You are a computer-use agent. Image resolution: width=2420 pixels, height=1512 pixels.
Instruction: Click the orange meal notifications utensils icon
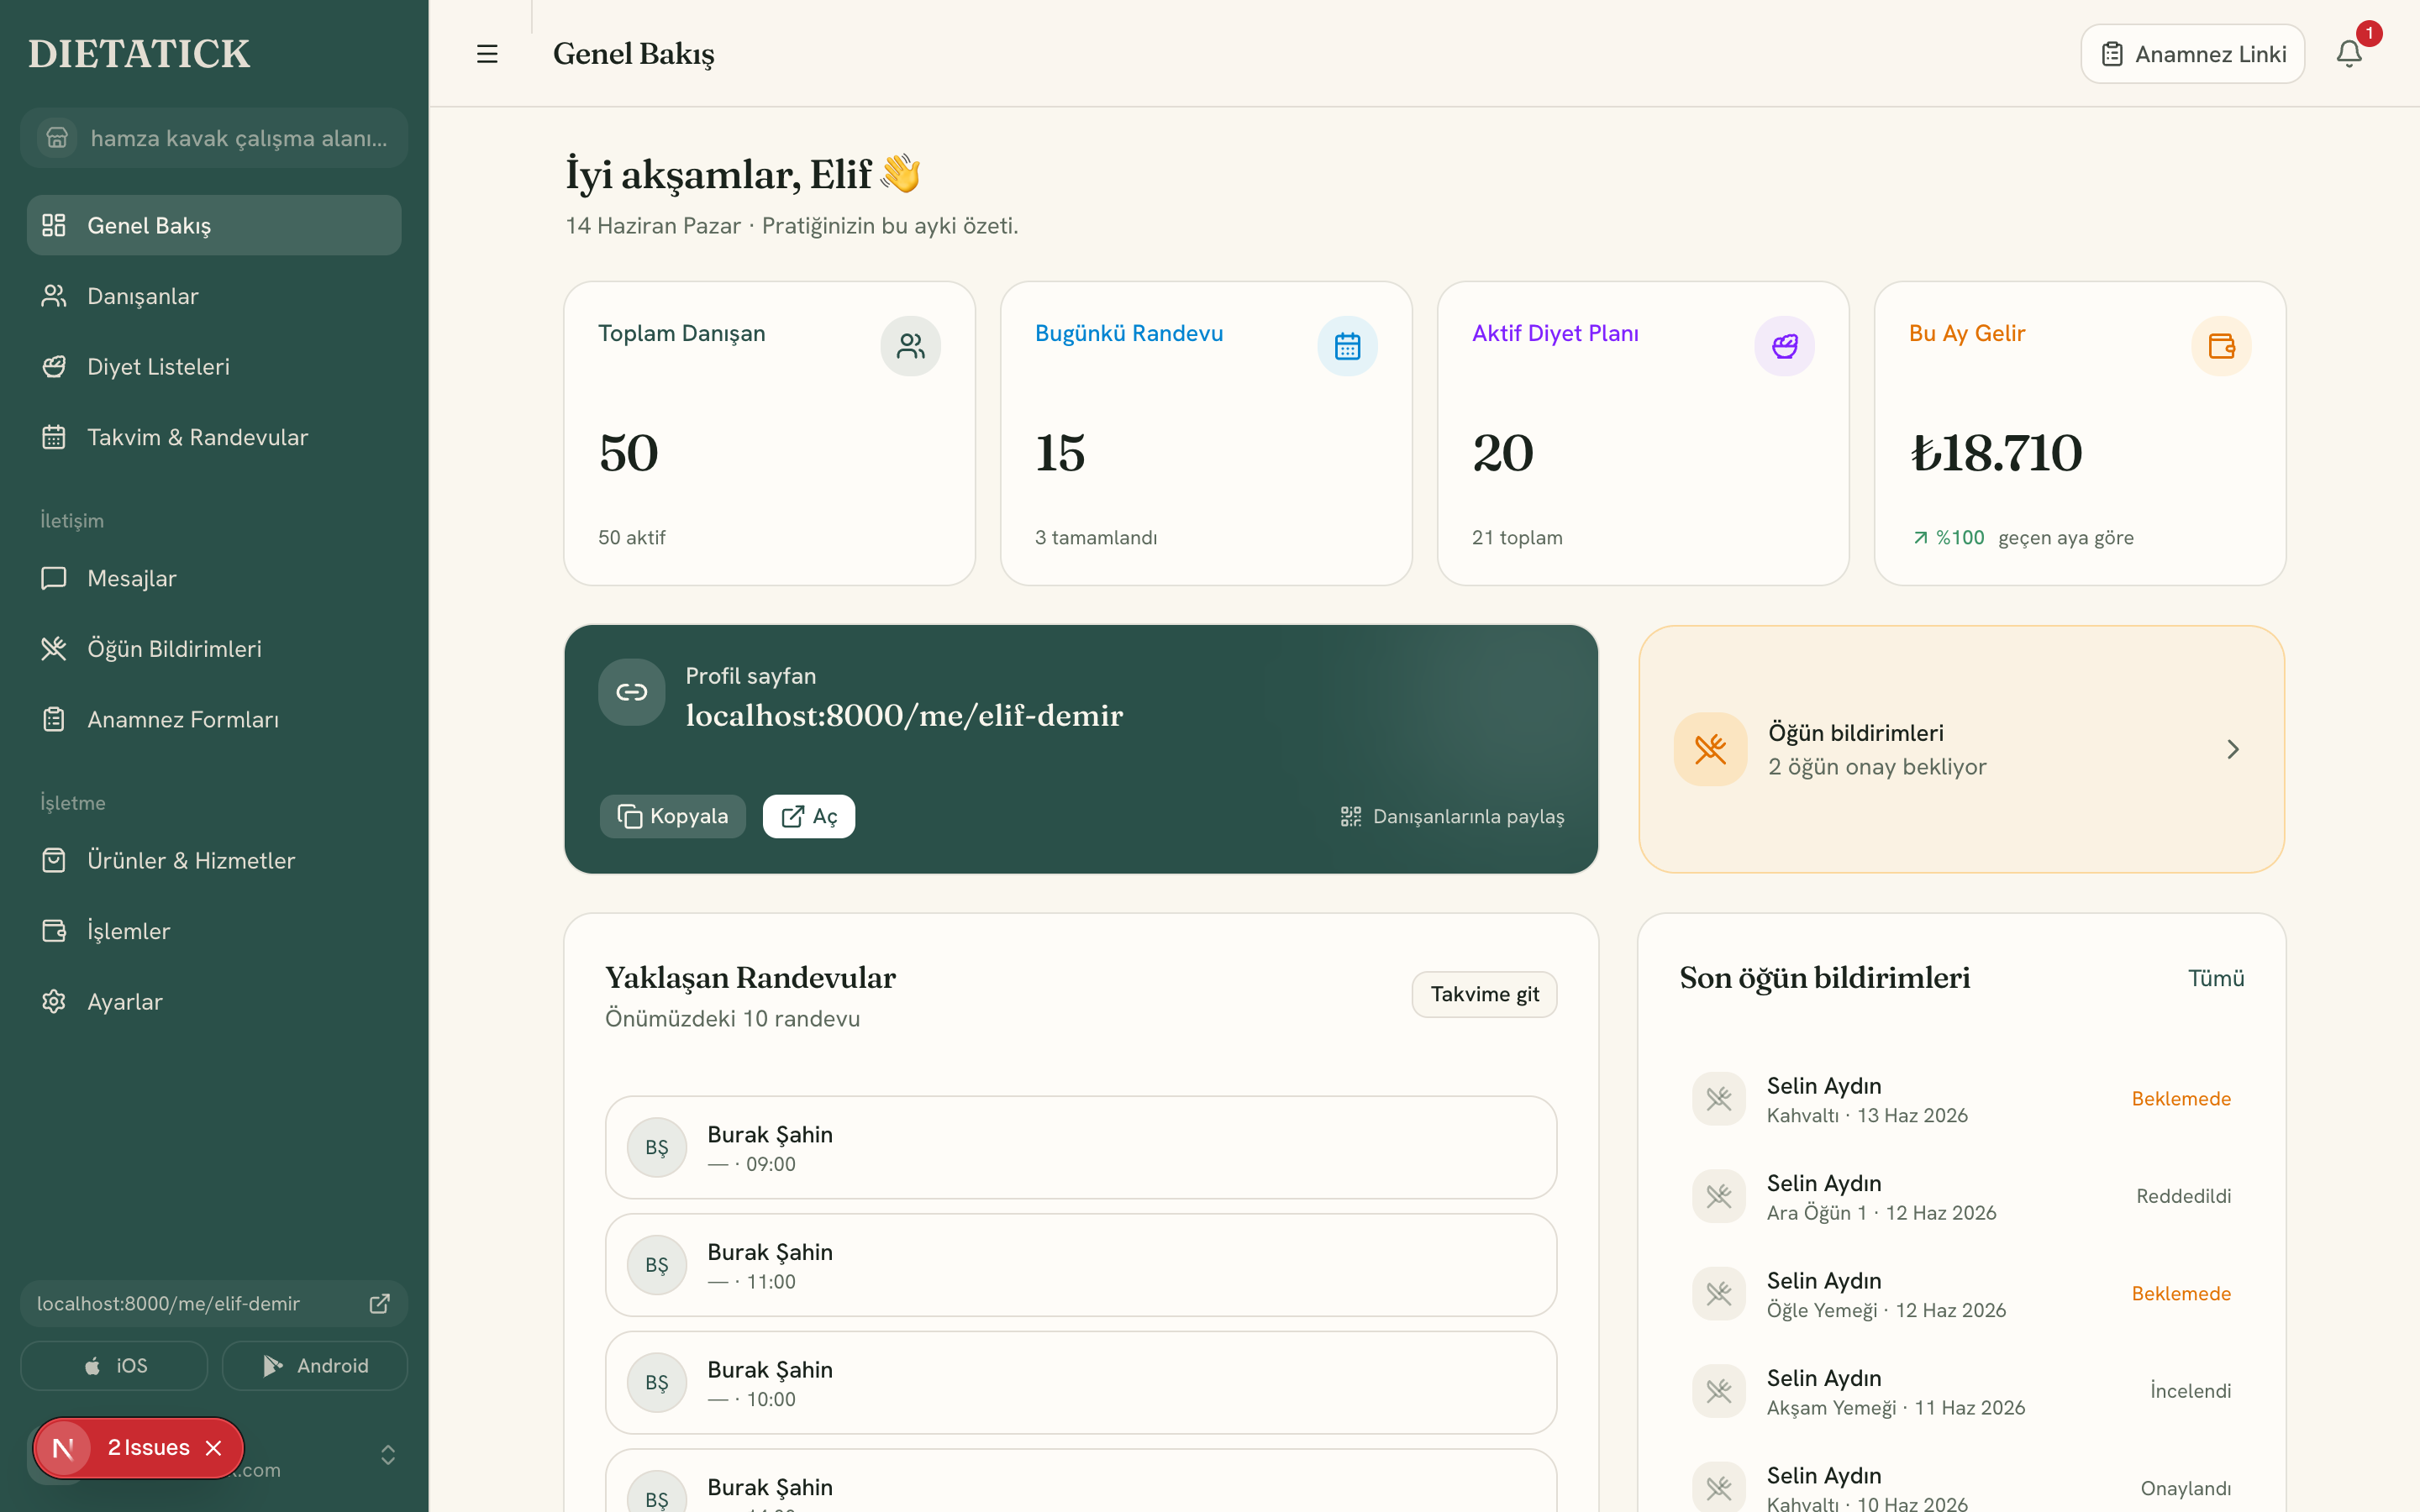(1710, 749)
